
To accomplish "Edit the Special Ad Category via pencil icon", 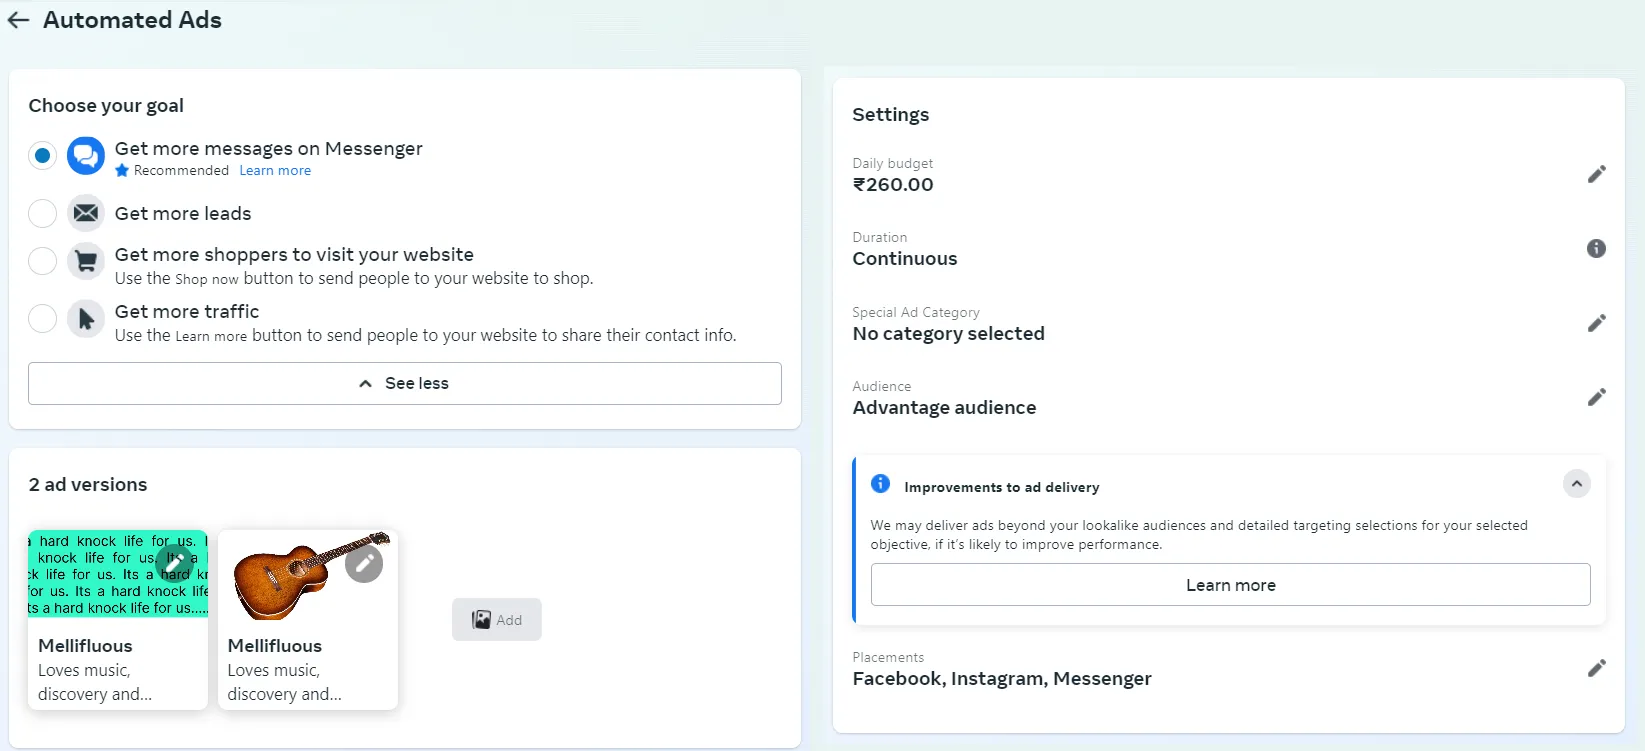I will [x=1597, y=323].
